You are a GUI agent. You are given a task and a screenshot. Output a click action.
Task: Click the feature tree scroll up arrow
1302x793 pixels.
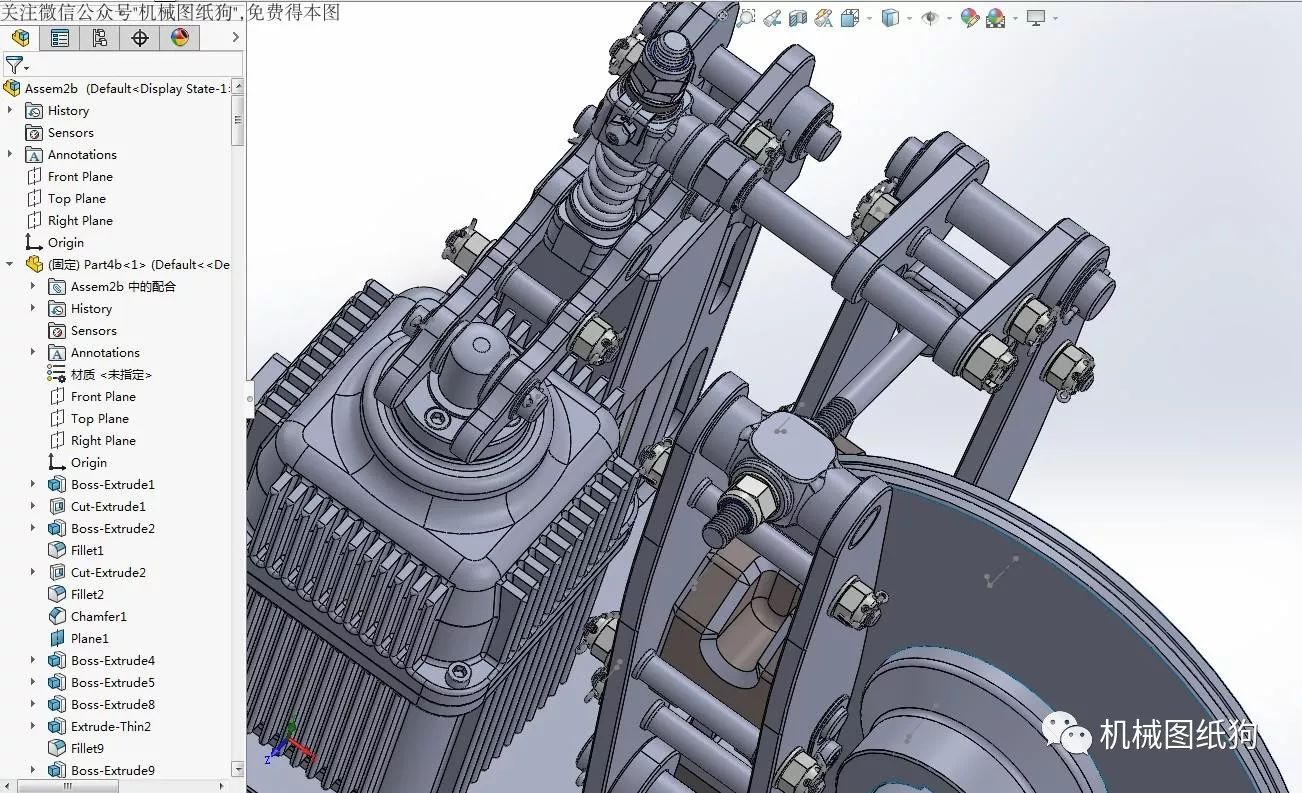pos(238,86)
